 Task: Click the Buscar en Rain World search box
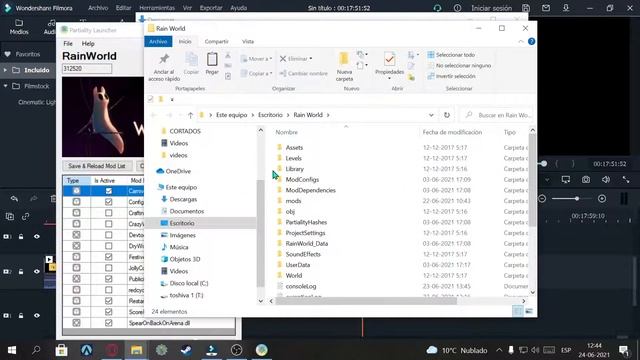(x=497, y=115)
